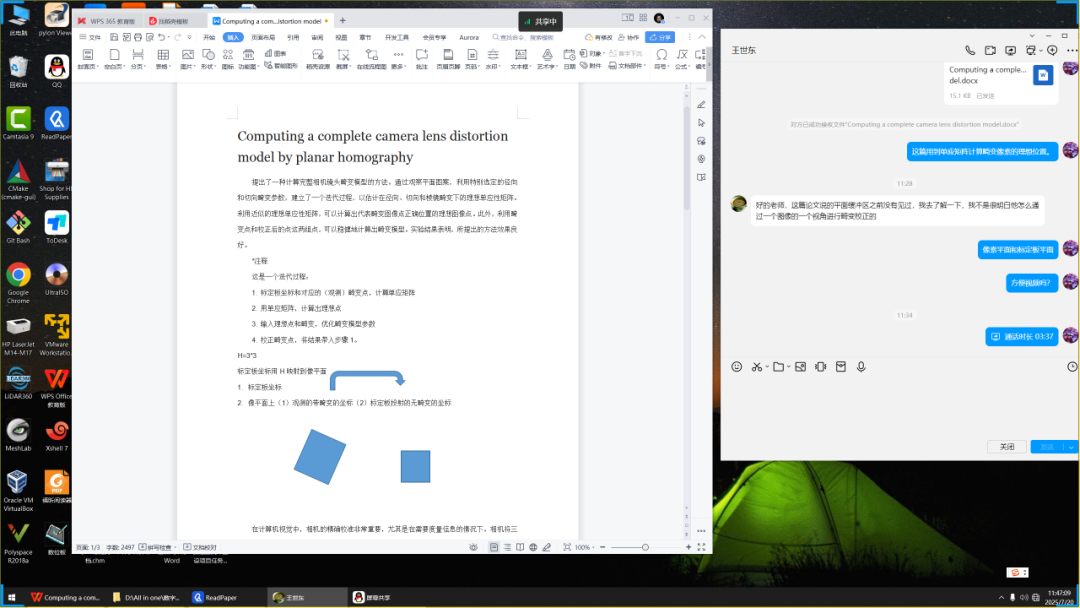
Task: Click the zoom slider handle in WPS
Action: 645,547
